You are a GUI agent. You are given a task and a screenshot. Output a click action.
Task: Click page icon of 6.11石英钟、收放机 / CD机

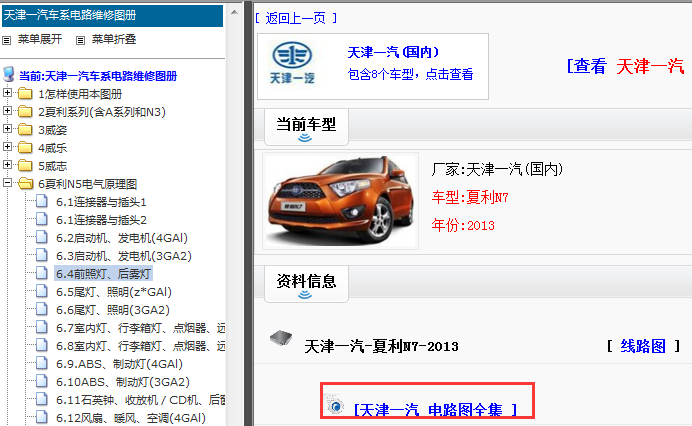[x=41, y=400]
